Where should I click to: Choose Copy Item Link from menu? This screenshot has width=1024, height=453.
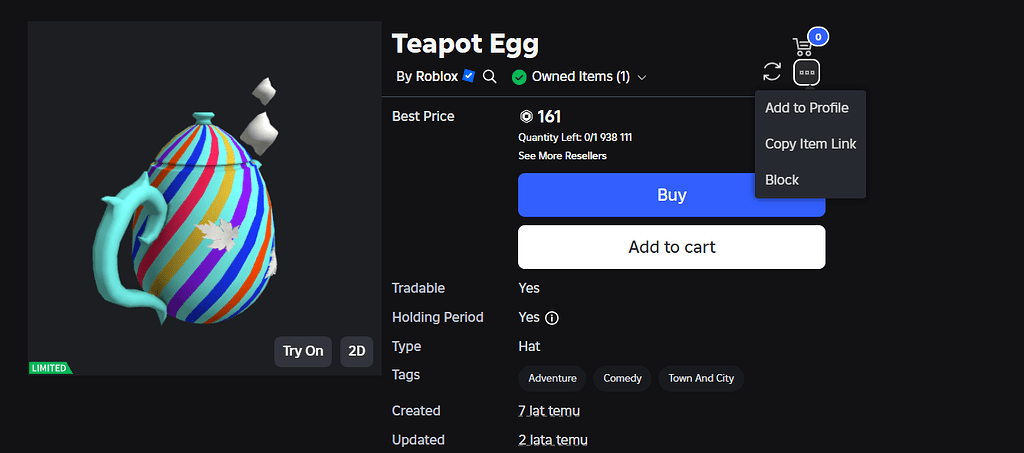tap(810, 144)
